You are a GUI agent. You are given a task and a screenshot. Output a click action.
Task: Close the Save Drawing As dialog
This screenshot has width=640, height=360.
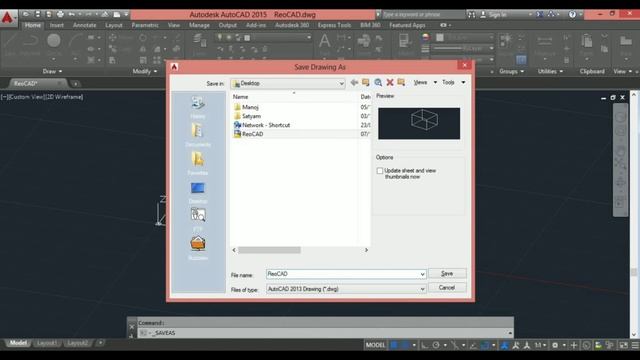pyautogui.click(x=464, y=65)
